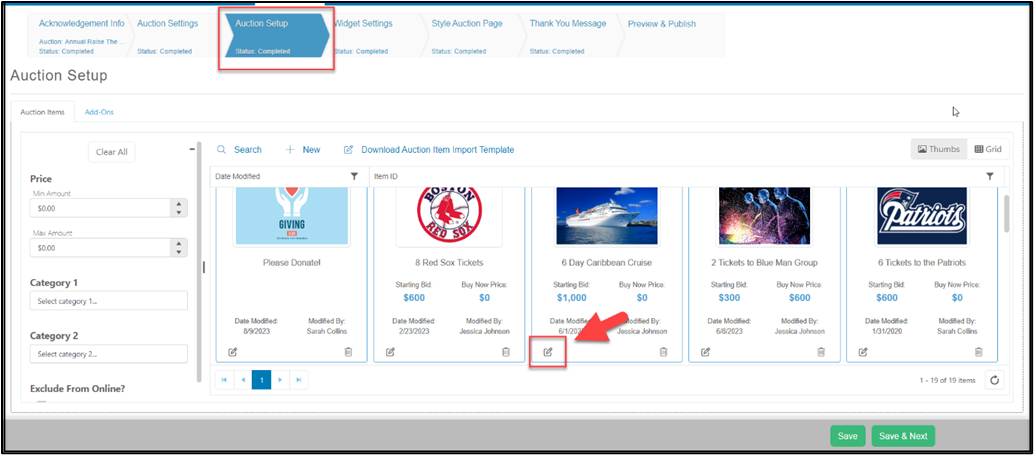Refresh the auction items list
The width and height of the screenshot is (1034, 455).
[994, 380]
